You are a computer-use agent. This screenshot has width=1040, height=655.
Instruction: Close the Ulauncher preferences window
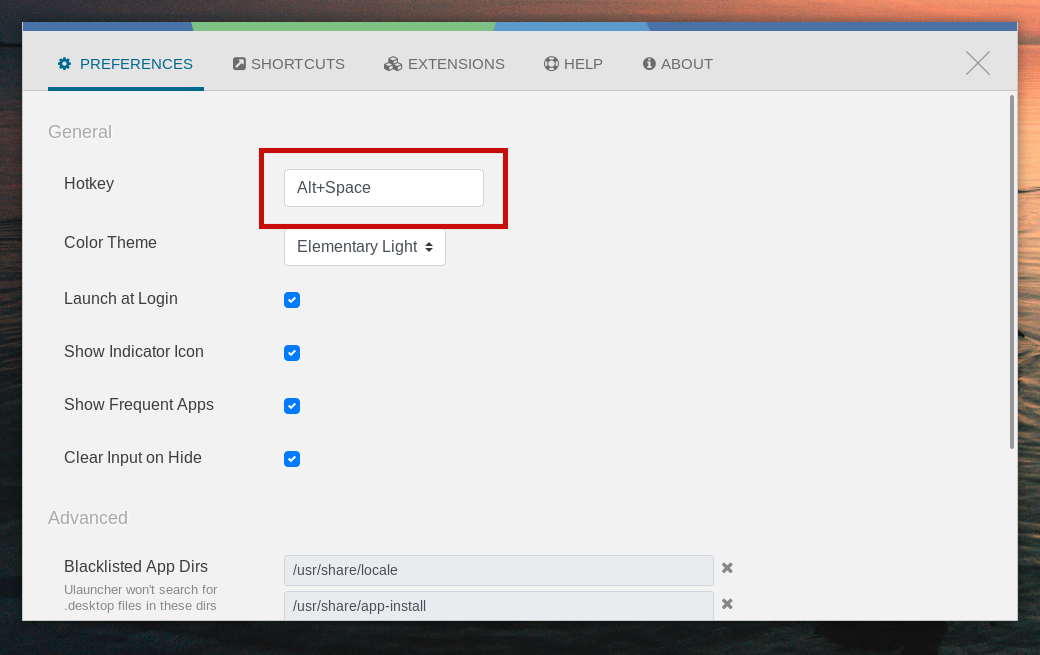(977, 63)
